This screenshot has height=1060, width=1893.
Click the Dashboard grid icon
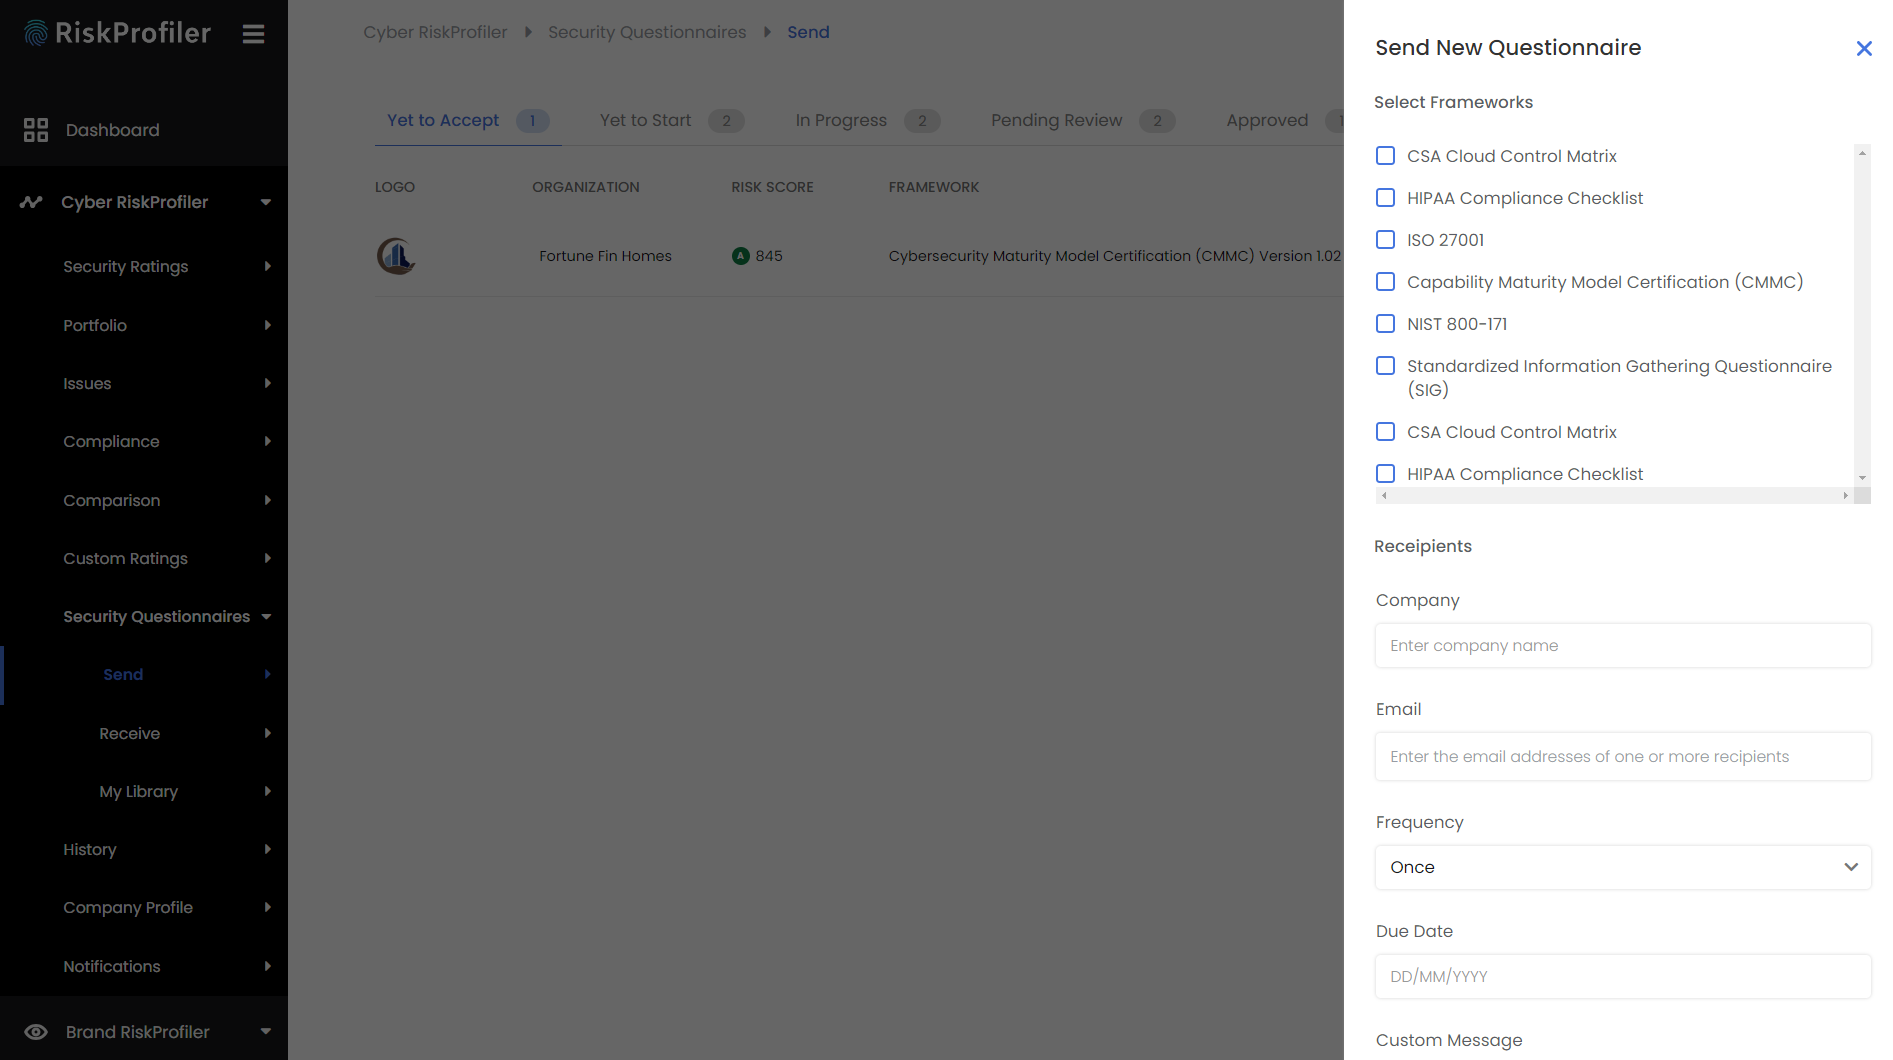coord(36,130)
